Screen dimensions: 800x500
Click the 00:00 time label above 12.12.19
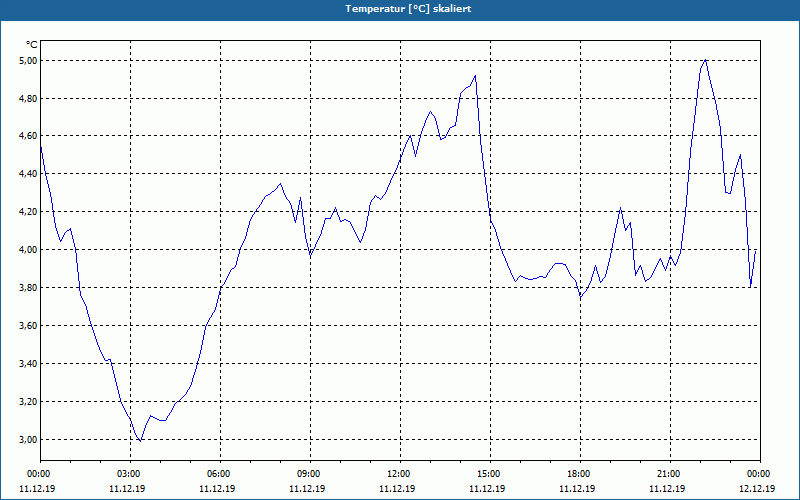point(758,474)
